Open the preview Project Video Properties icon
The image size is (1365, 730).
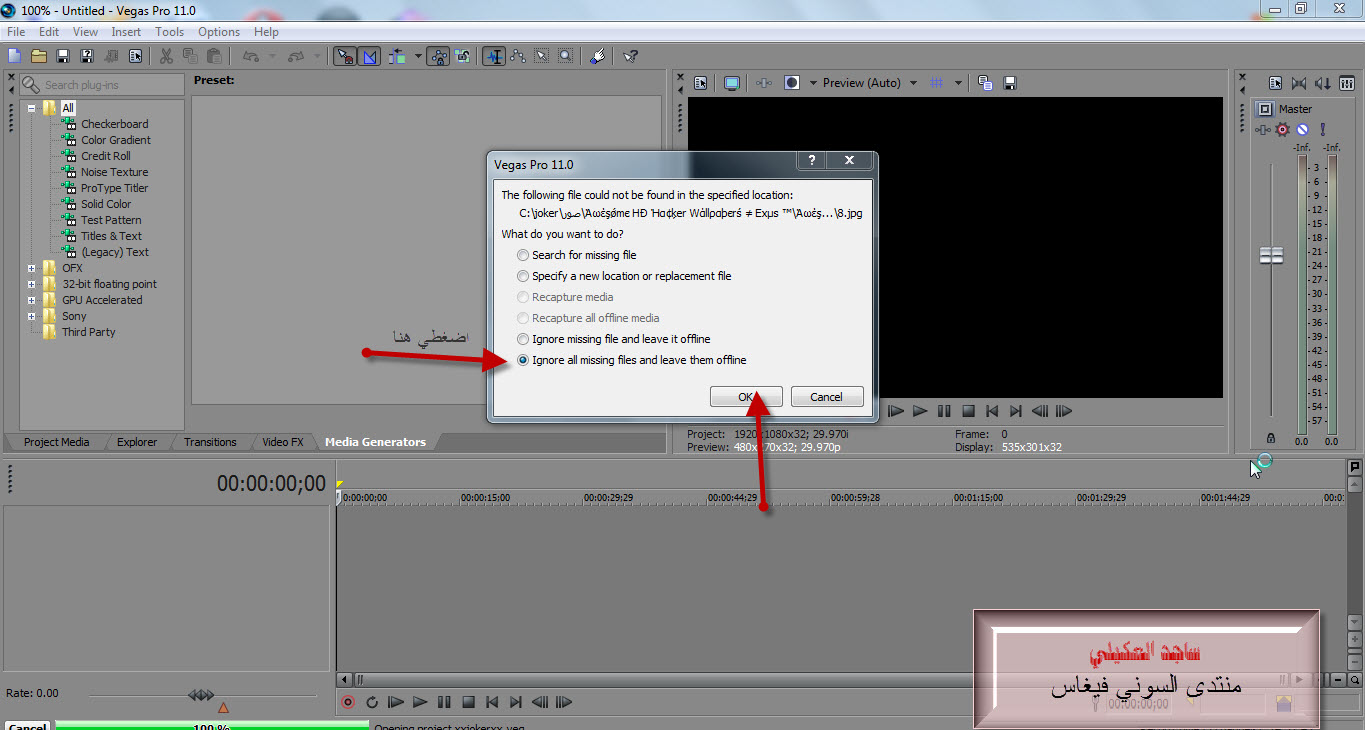(x=700, y=83)
